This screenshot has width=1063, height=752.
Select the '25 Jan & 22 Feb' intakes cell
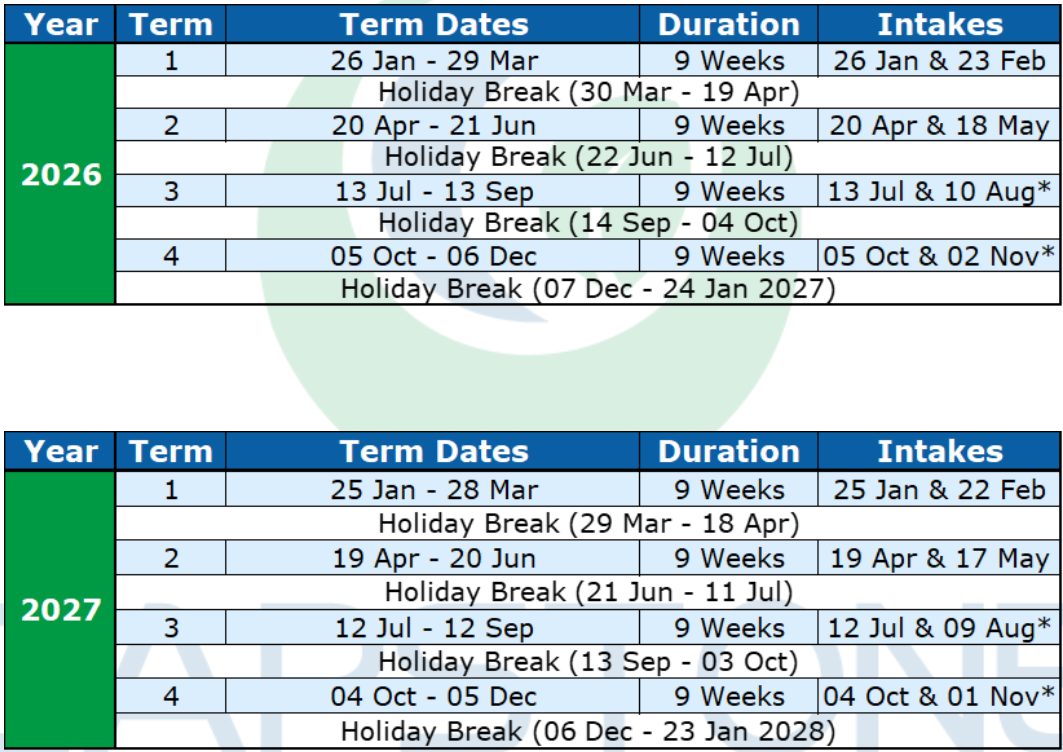coord(939,490)
